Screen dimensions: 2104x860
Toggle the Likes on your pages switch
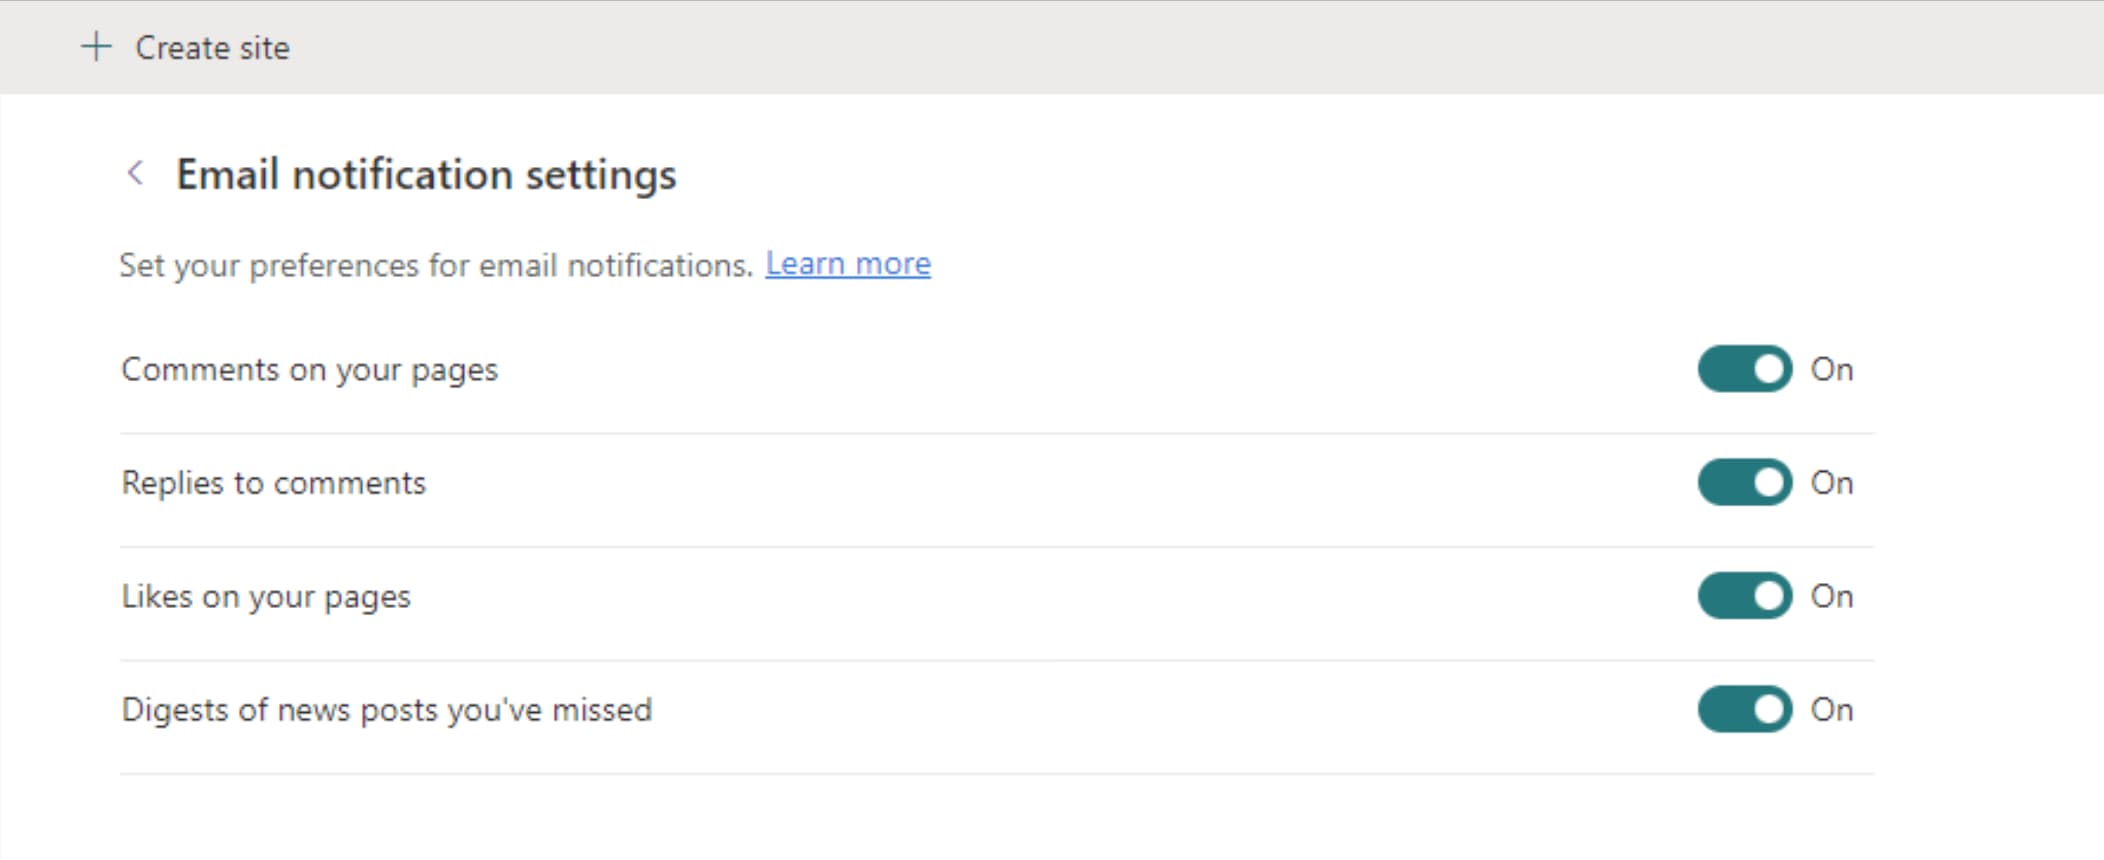1744,596
